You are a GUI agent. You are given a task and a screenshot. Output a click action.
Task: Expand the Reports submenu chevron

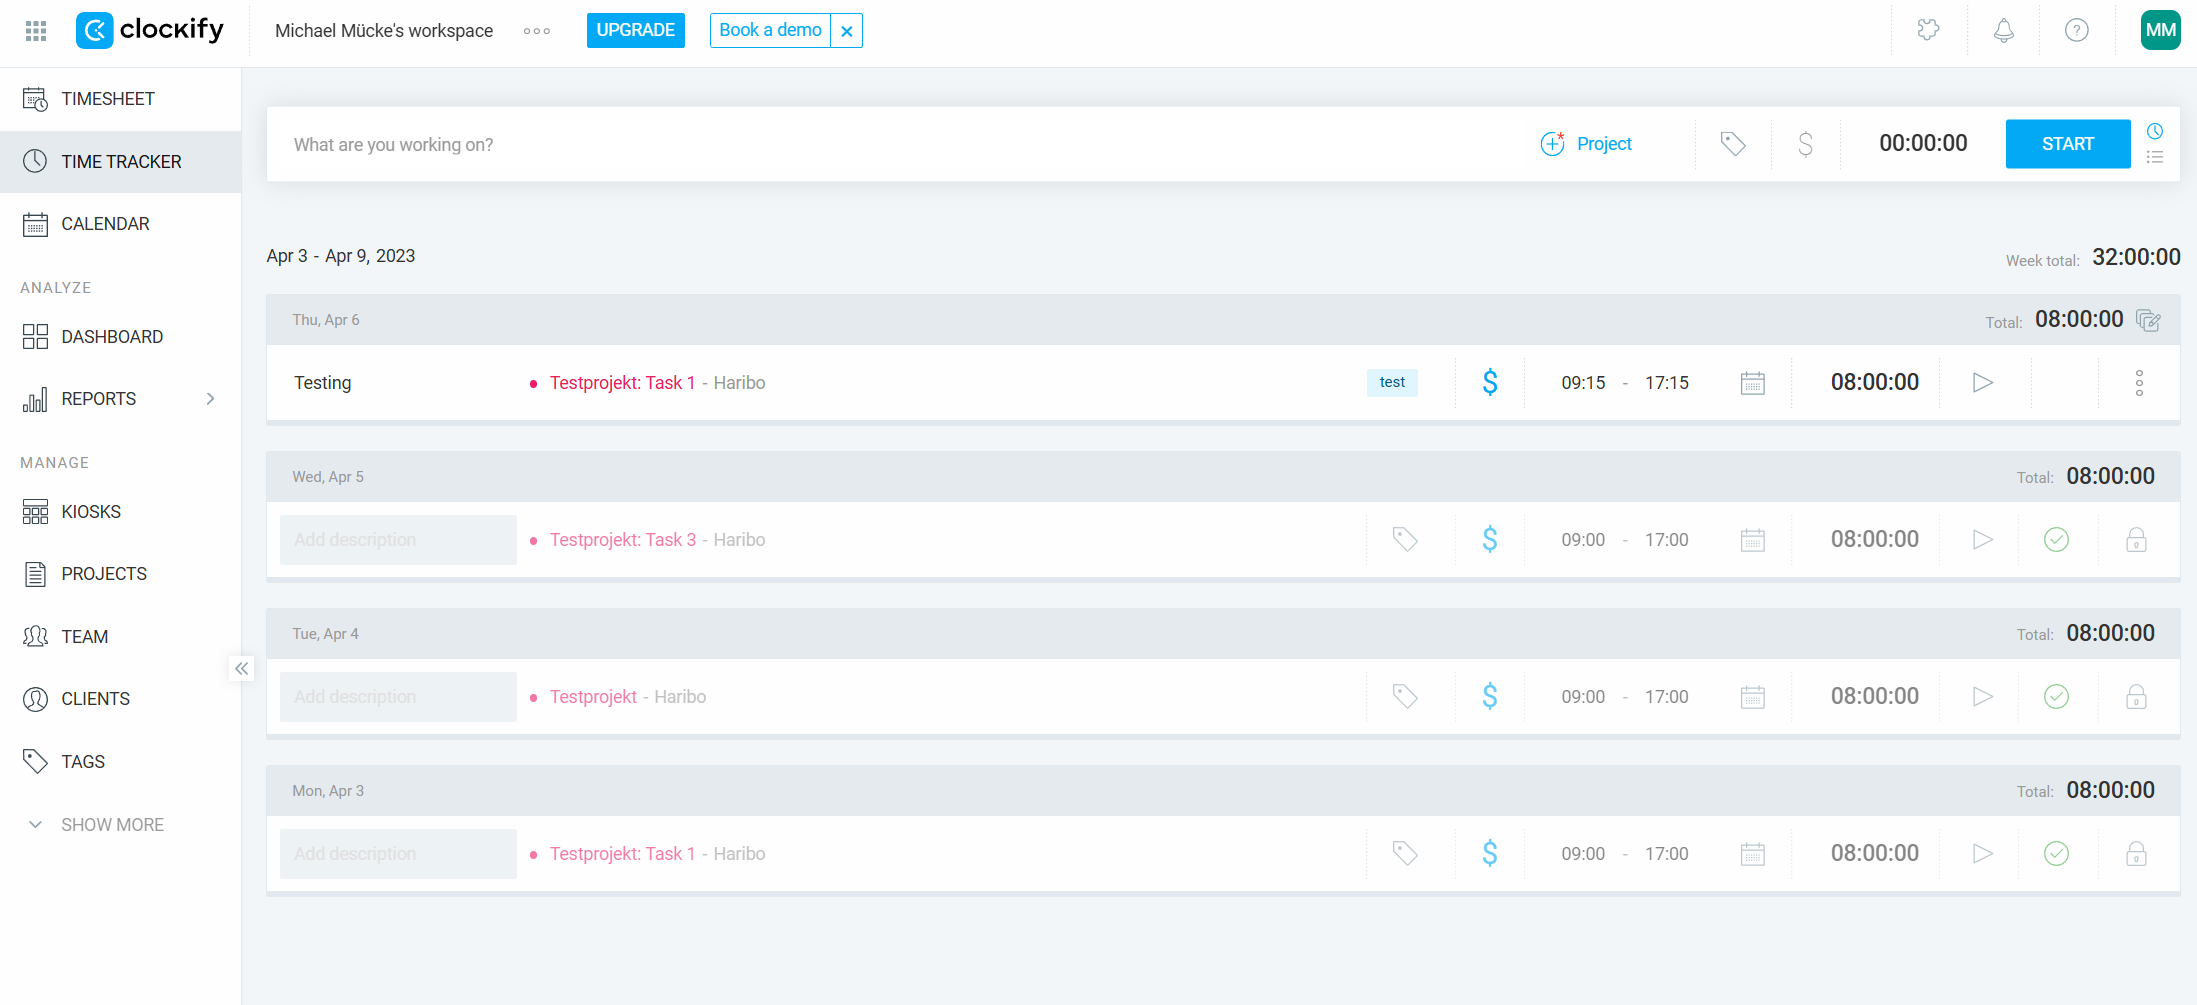coord(210,399)
